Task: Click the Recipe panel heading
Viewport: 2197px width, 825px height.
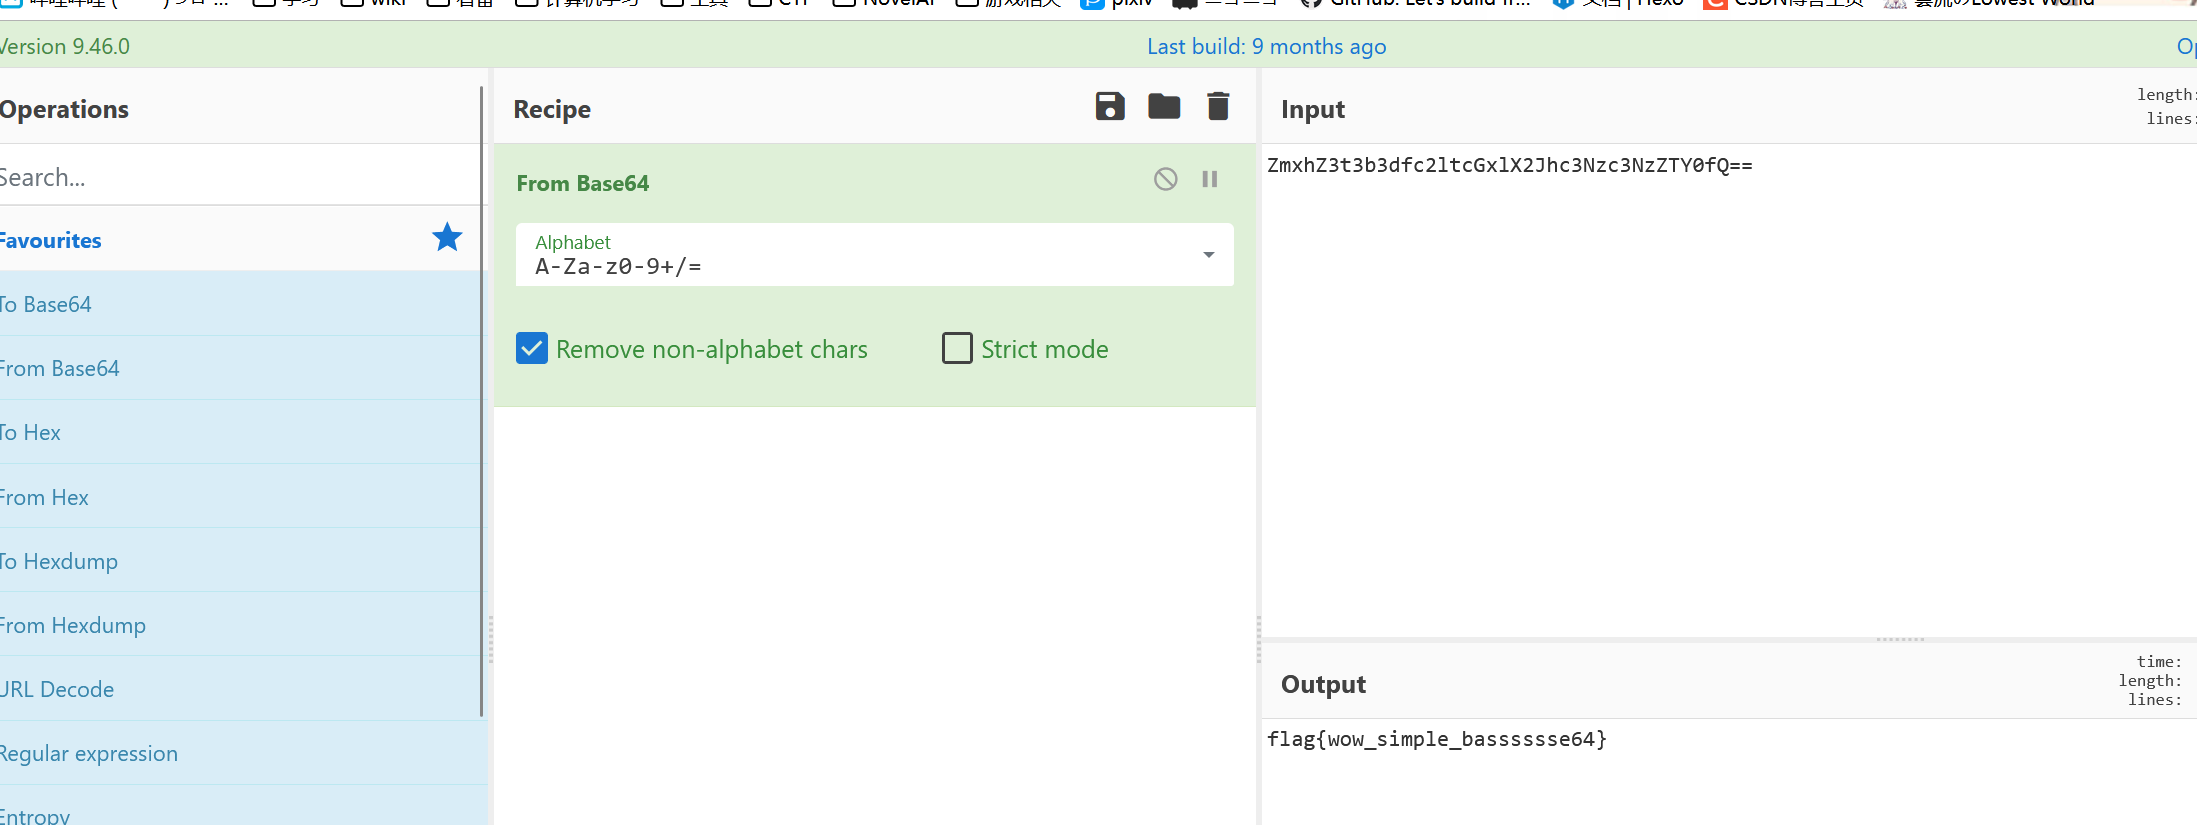Action: pyautogui.click(x=552, y=109)
